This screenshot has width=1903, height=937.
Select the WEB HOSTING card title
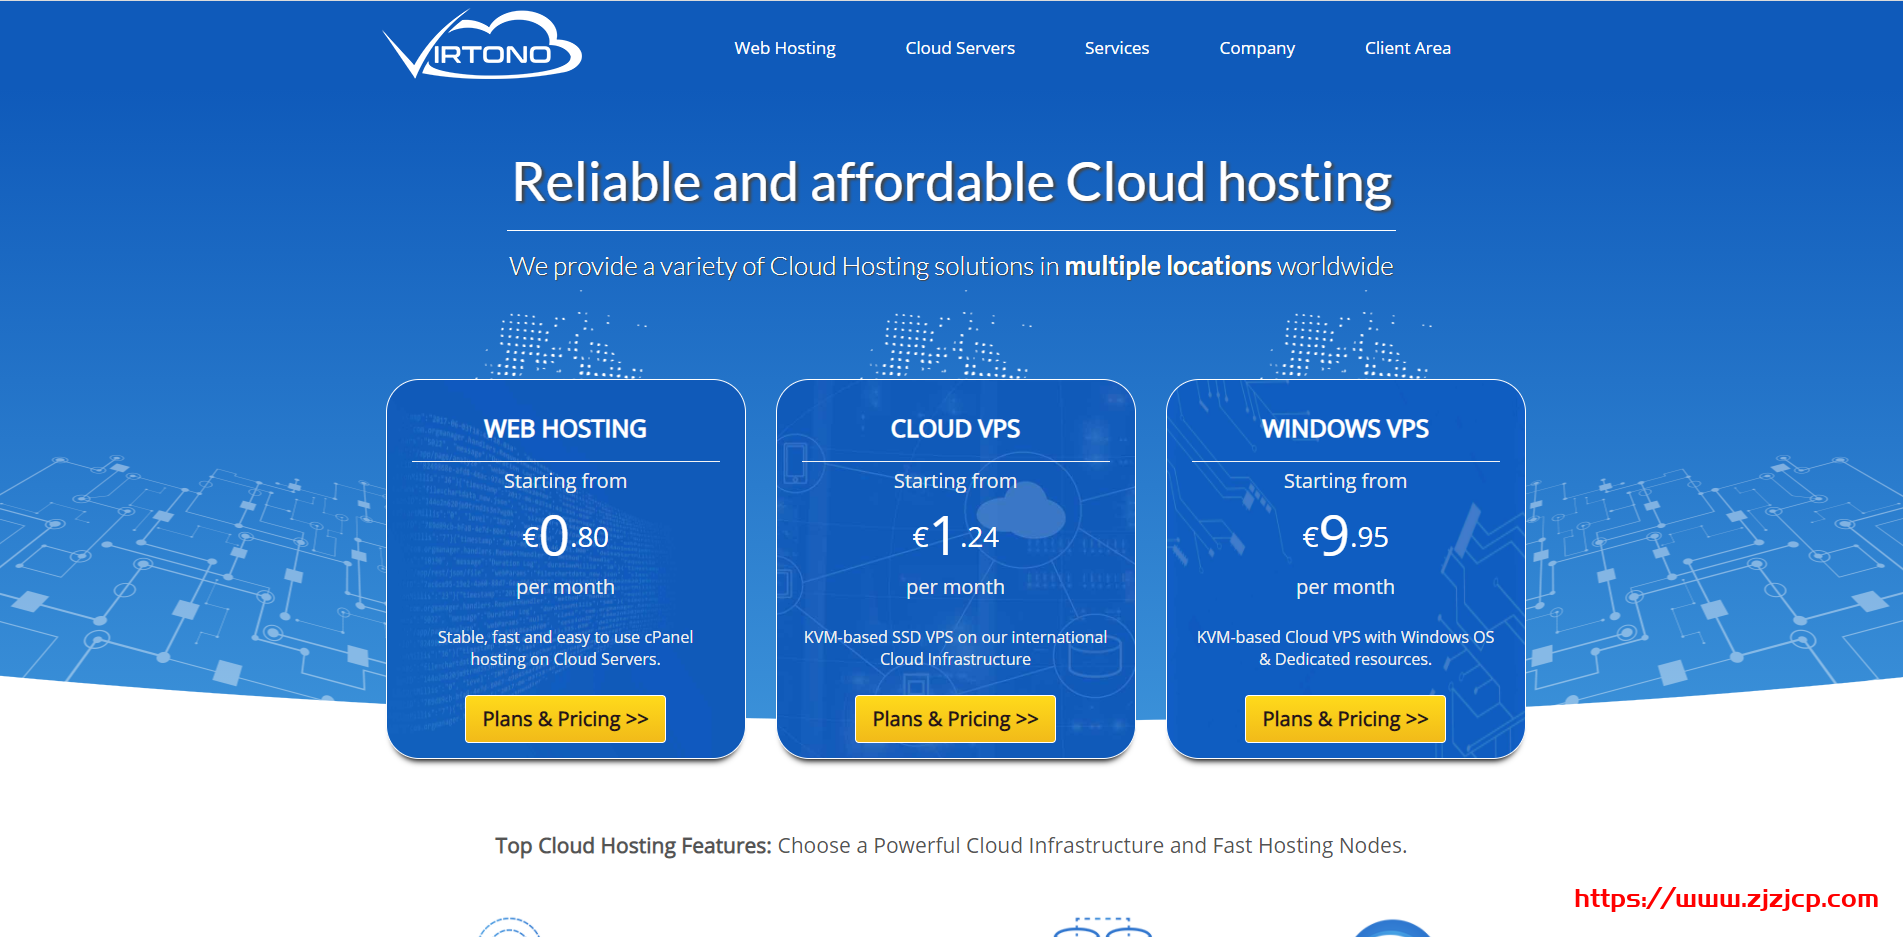[x=565, y=429]
